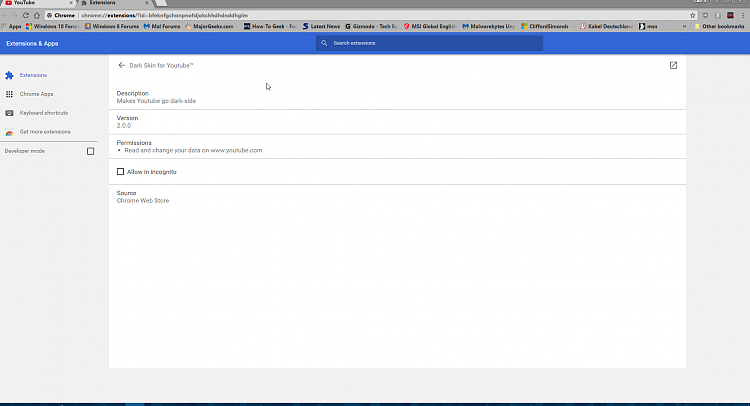Expand hidden bookmarks with the chevron
The width and height of the screenshot is (750, 406).
[684, 26]
